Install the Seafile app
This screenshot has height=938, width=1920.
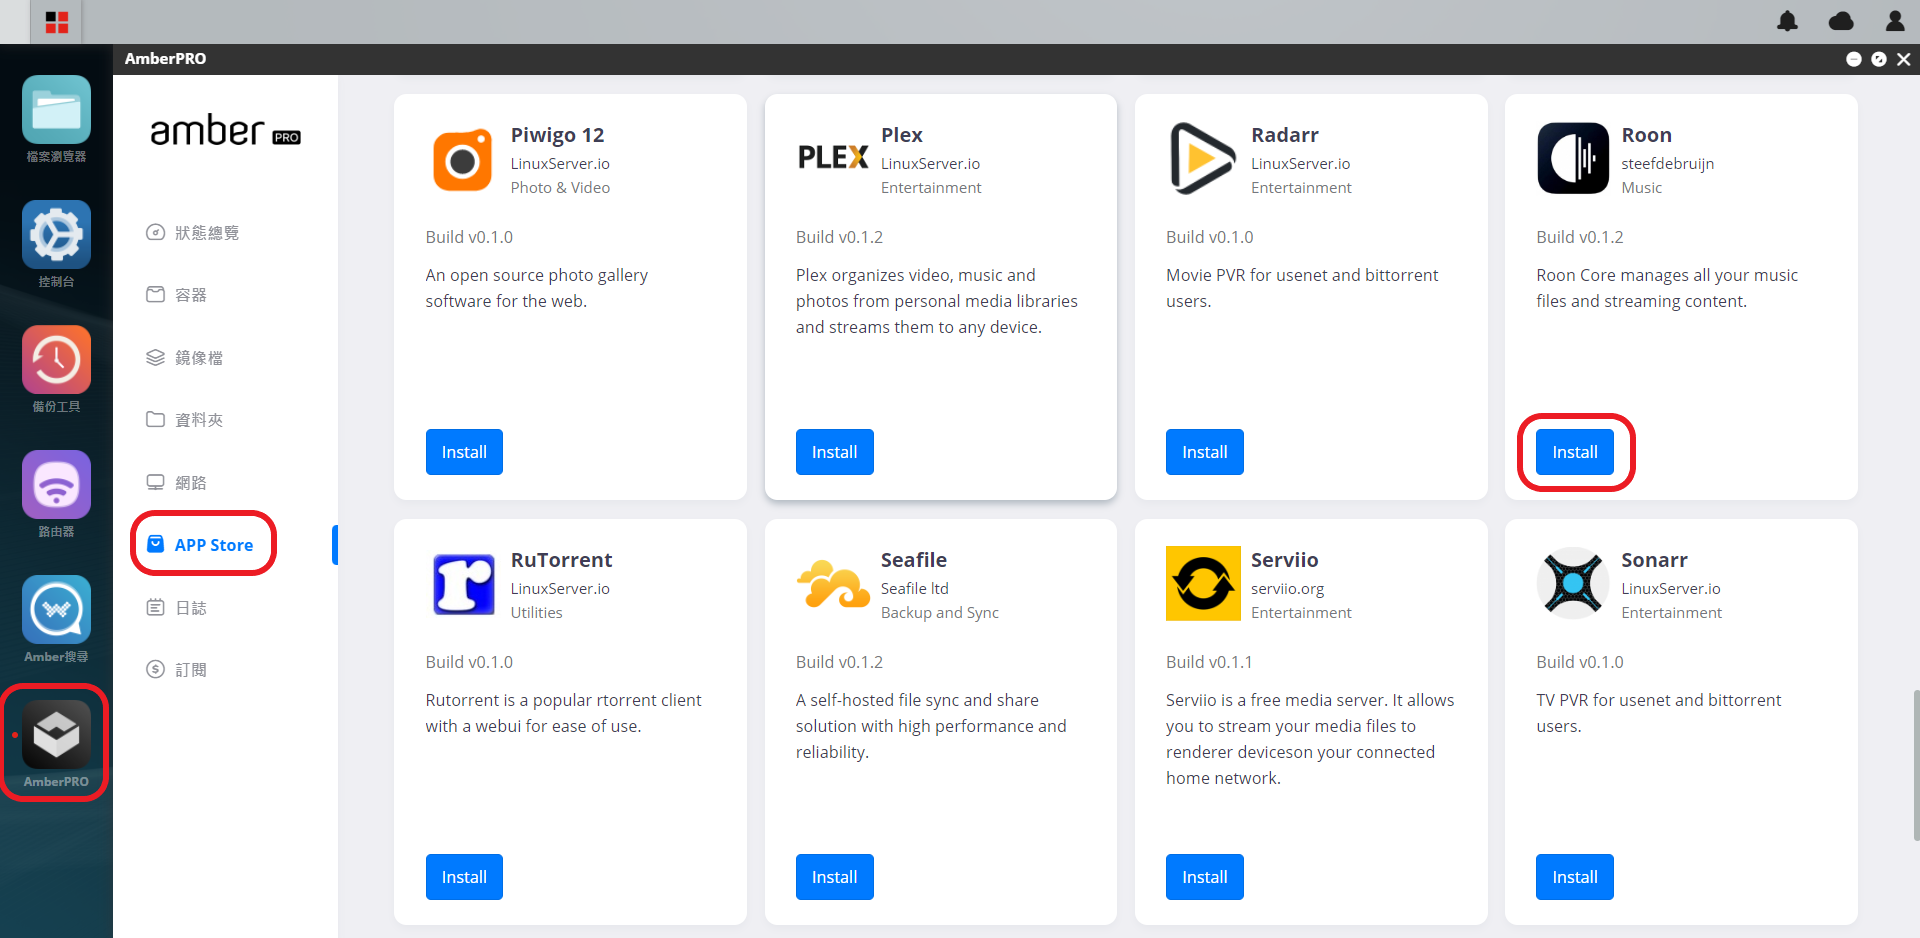point(834,877)
